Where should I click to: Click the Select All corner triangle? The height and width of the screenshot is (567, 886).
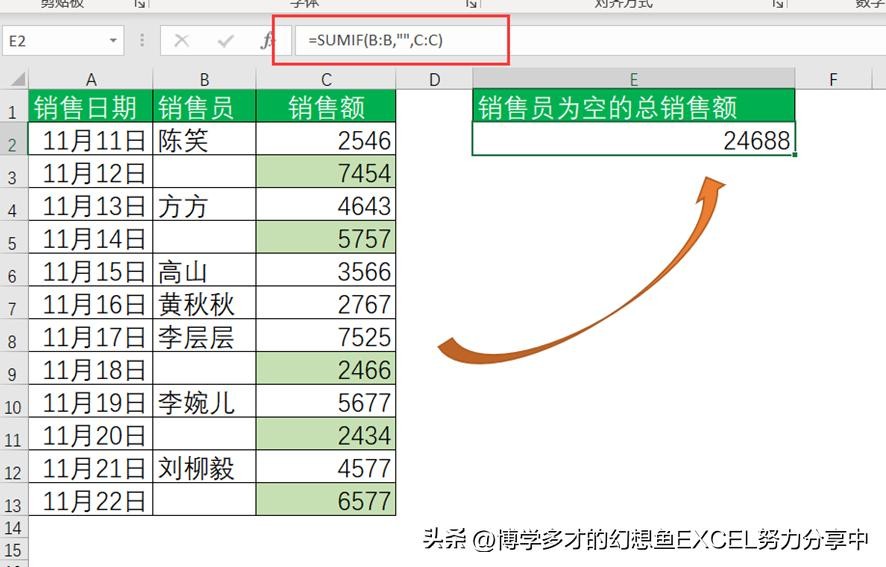pyautogui.click(x=15, y=79)
